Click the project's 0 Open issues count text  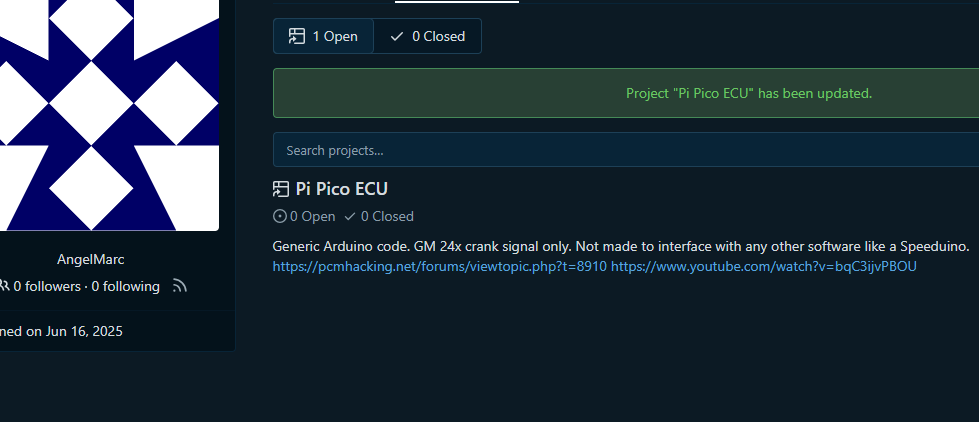(x=312, y=217)
